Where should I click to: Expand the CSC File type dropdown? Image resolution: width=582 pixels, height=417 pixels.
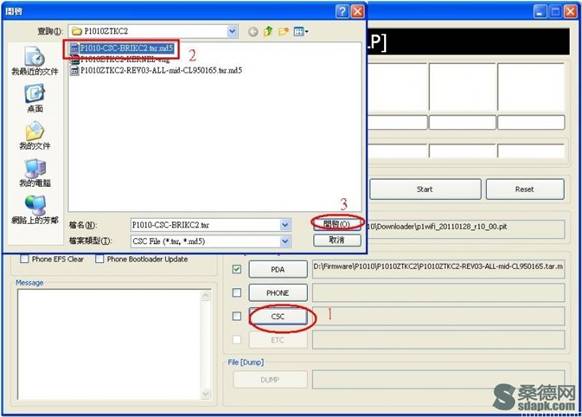[285, 241]
